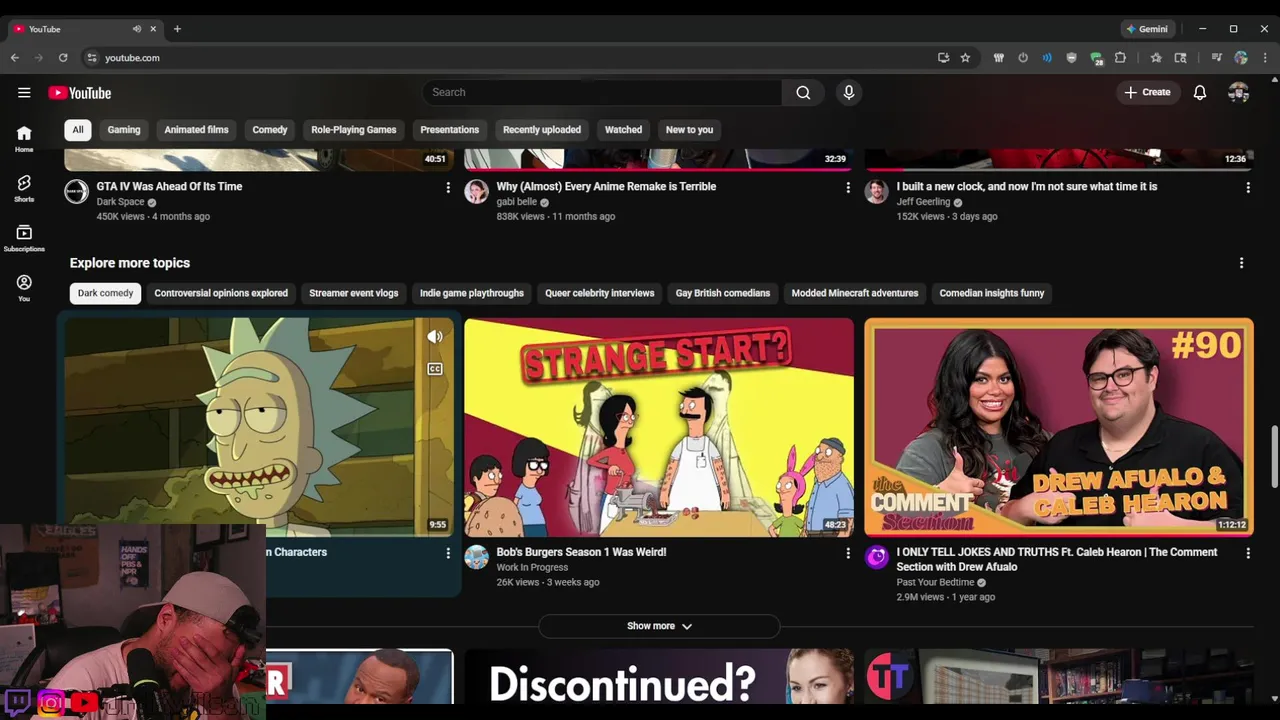Mute the Rick preview video
The image size is (1280, 720).
435,337
